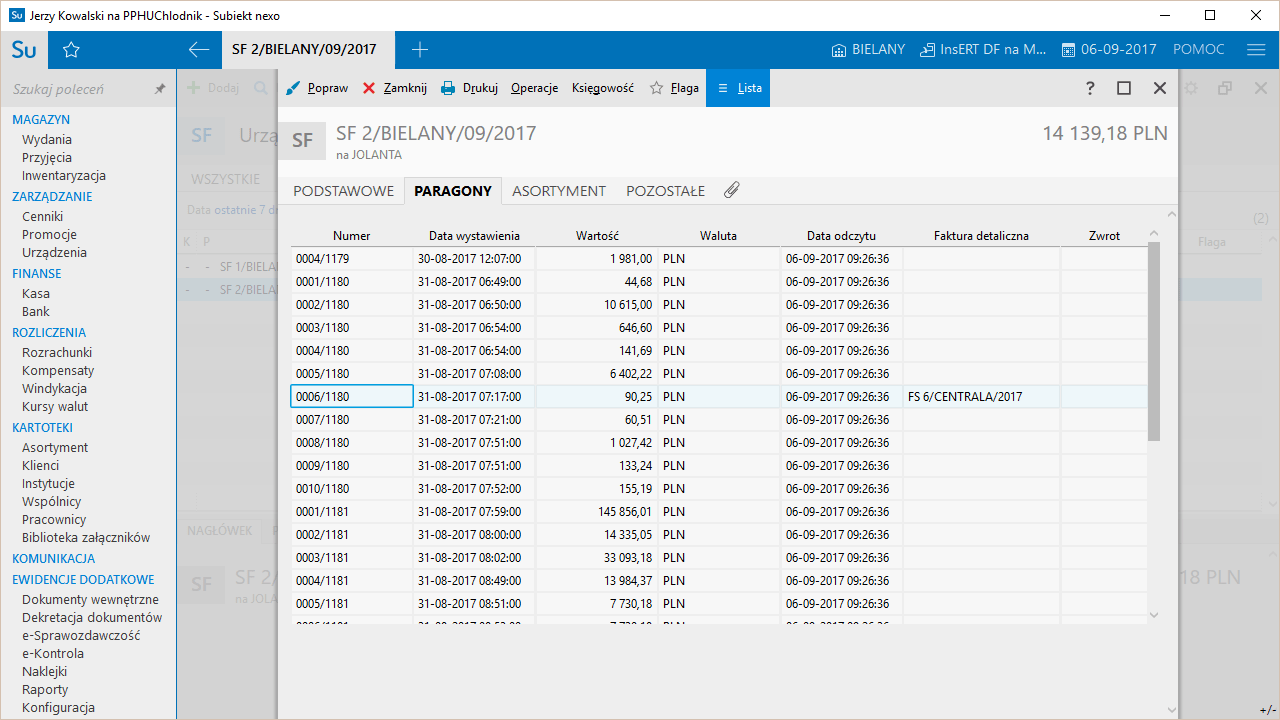Click the plus/minus zoom indicator
This screenshot has width=1280, height=720.
coord(1266,709)
